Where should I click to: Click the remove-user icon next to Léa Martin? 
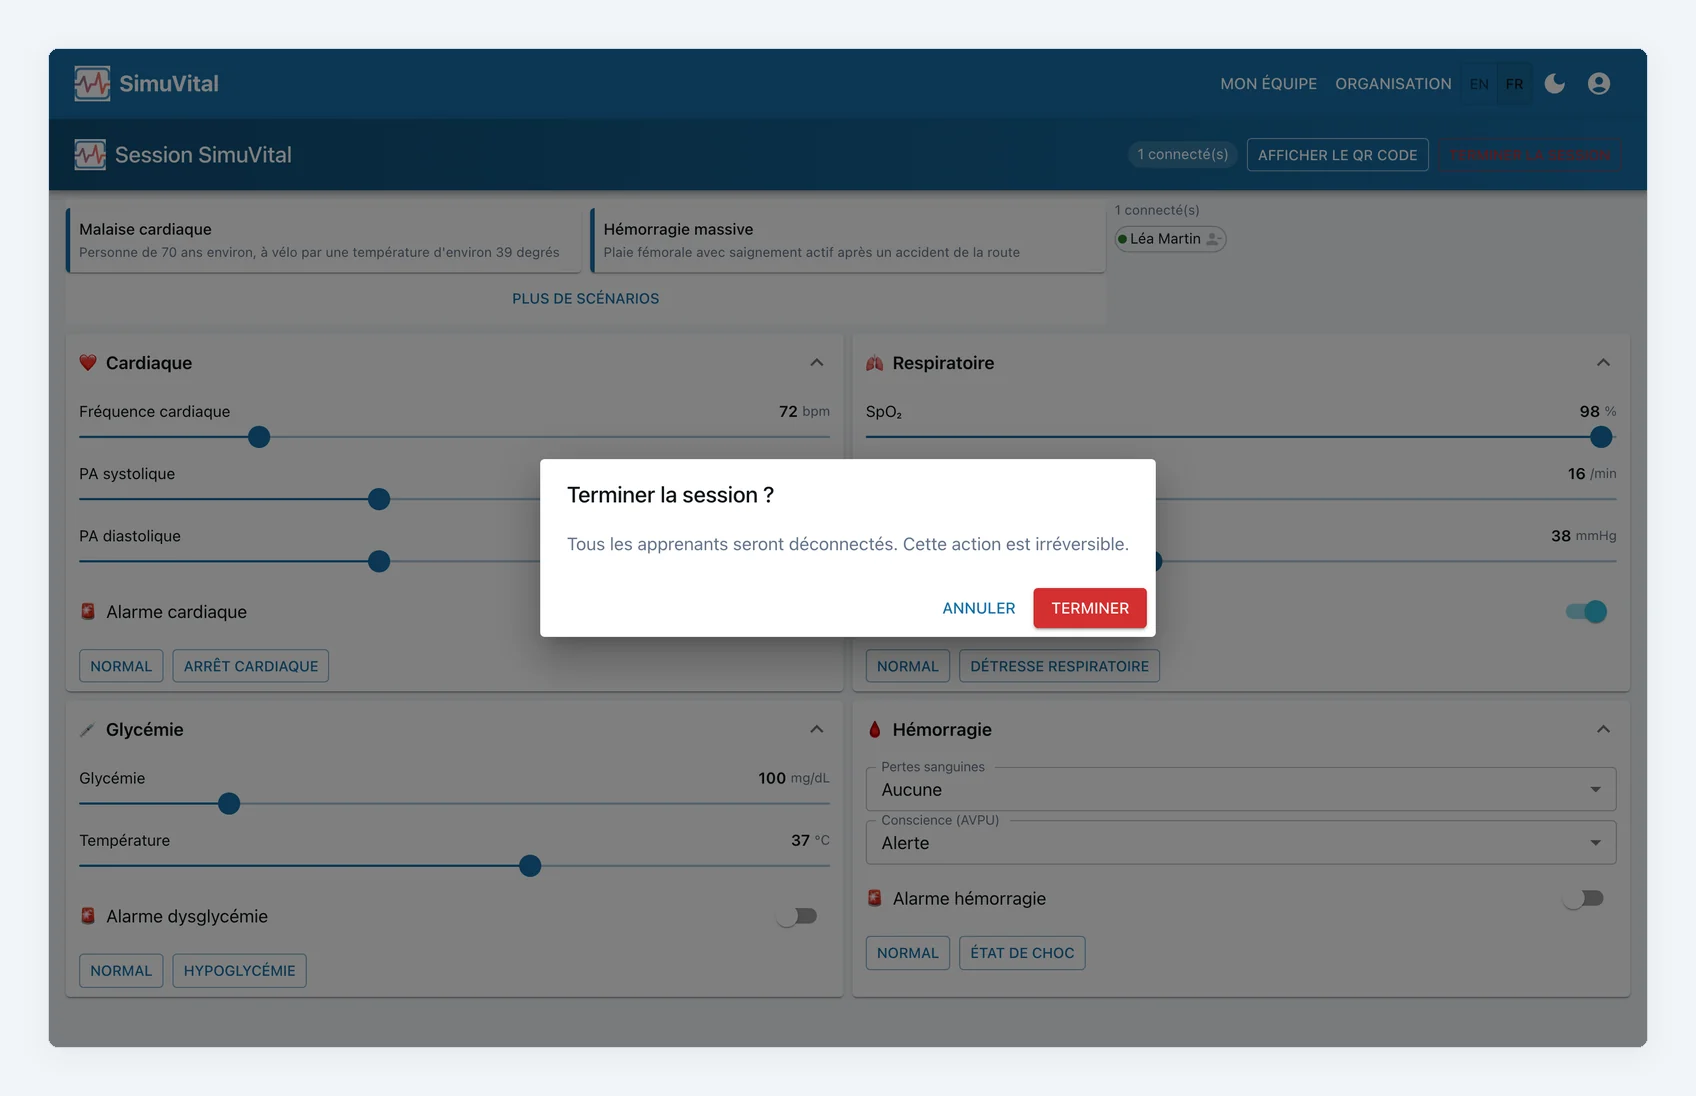[x=1213, y=239]
